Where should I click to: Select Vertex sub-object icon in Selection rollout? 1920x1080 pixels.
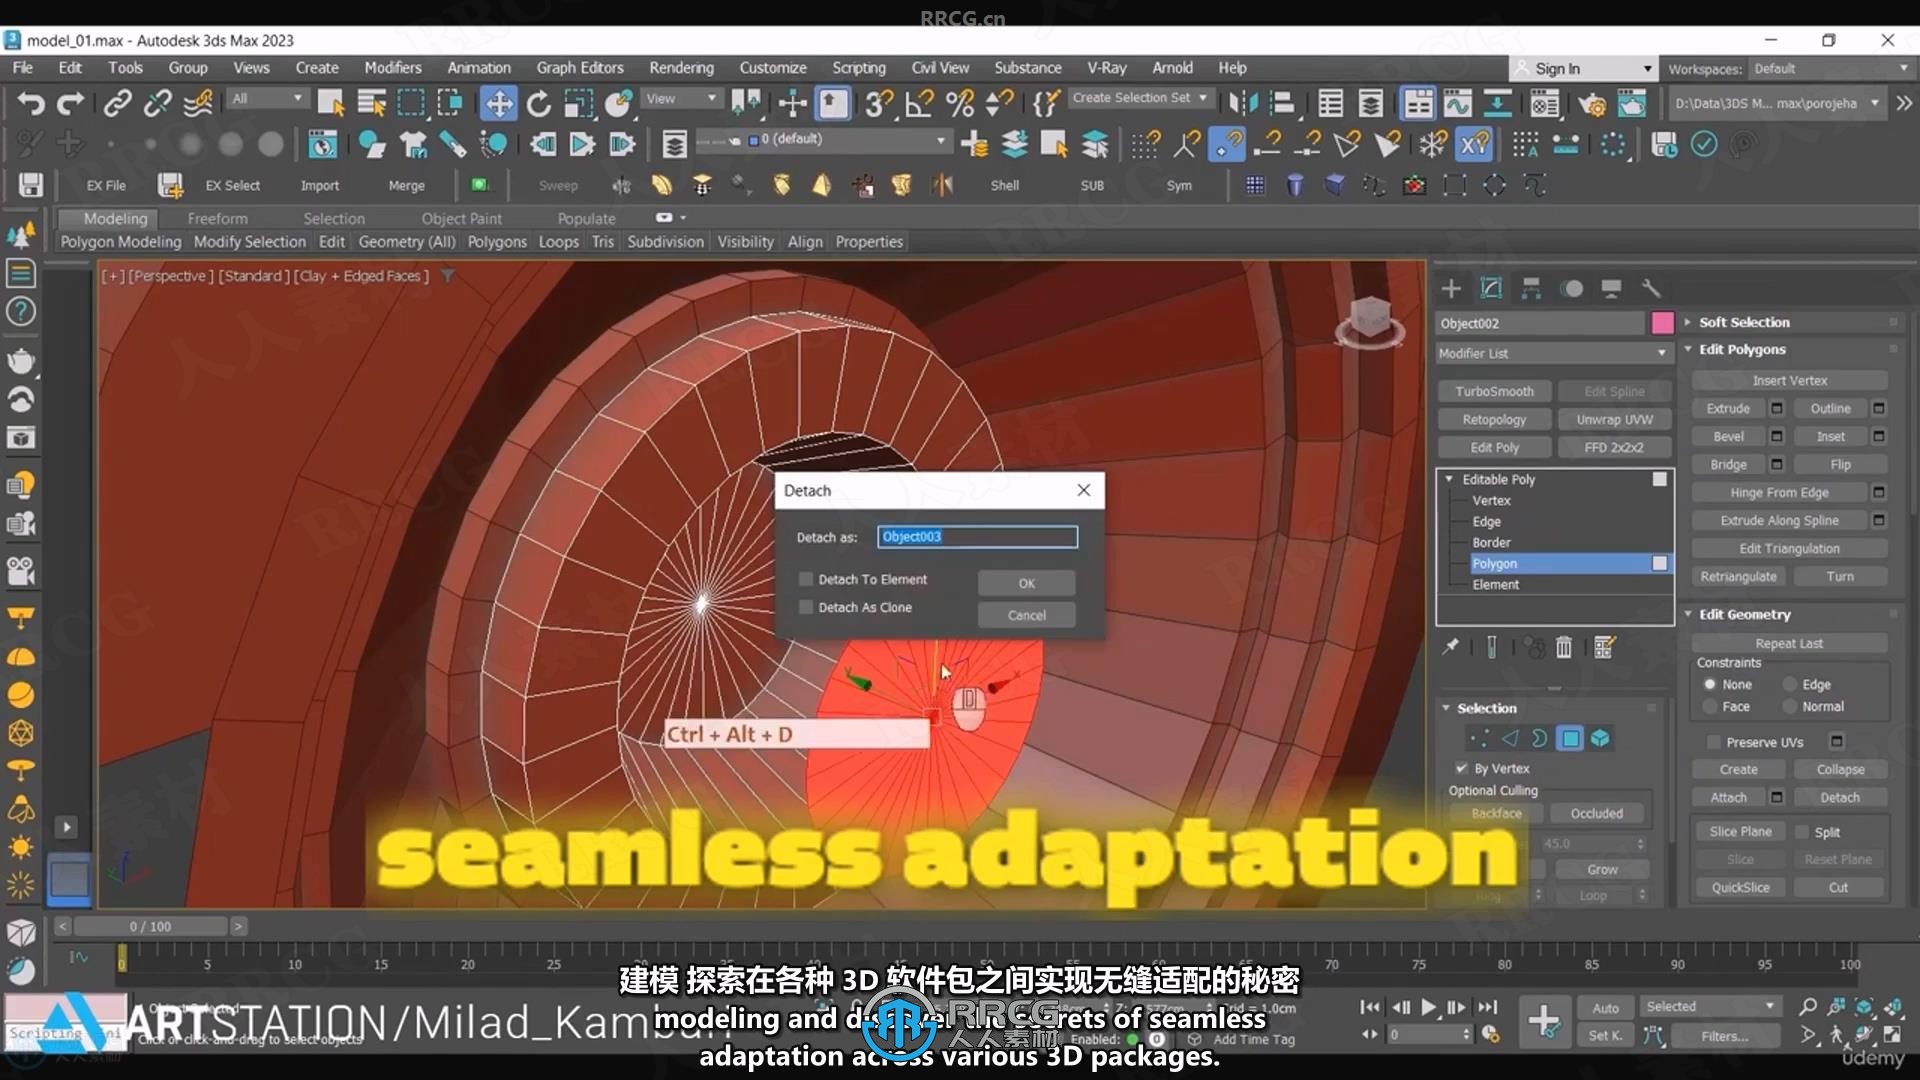(1478, 739)
